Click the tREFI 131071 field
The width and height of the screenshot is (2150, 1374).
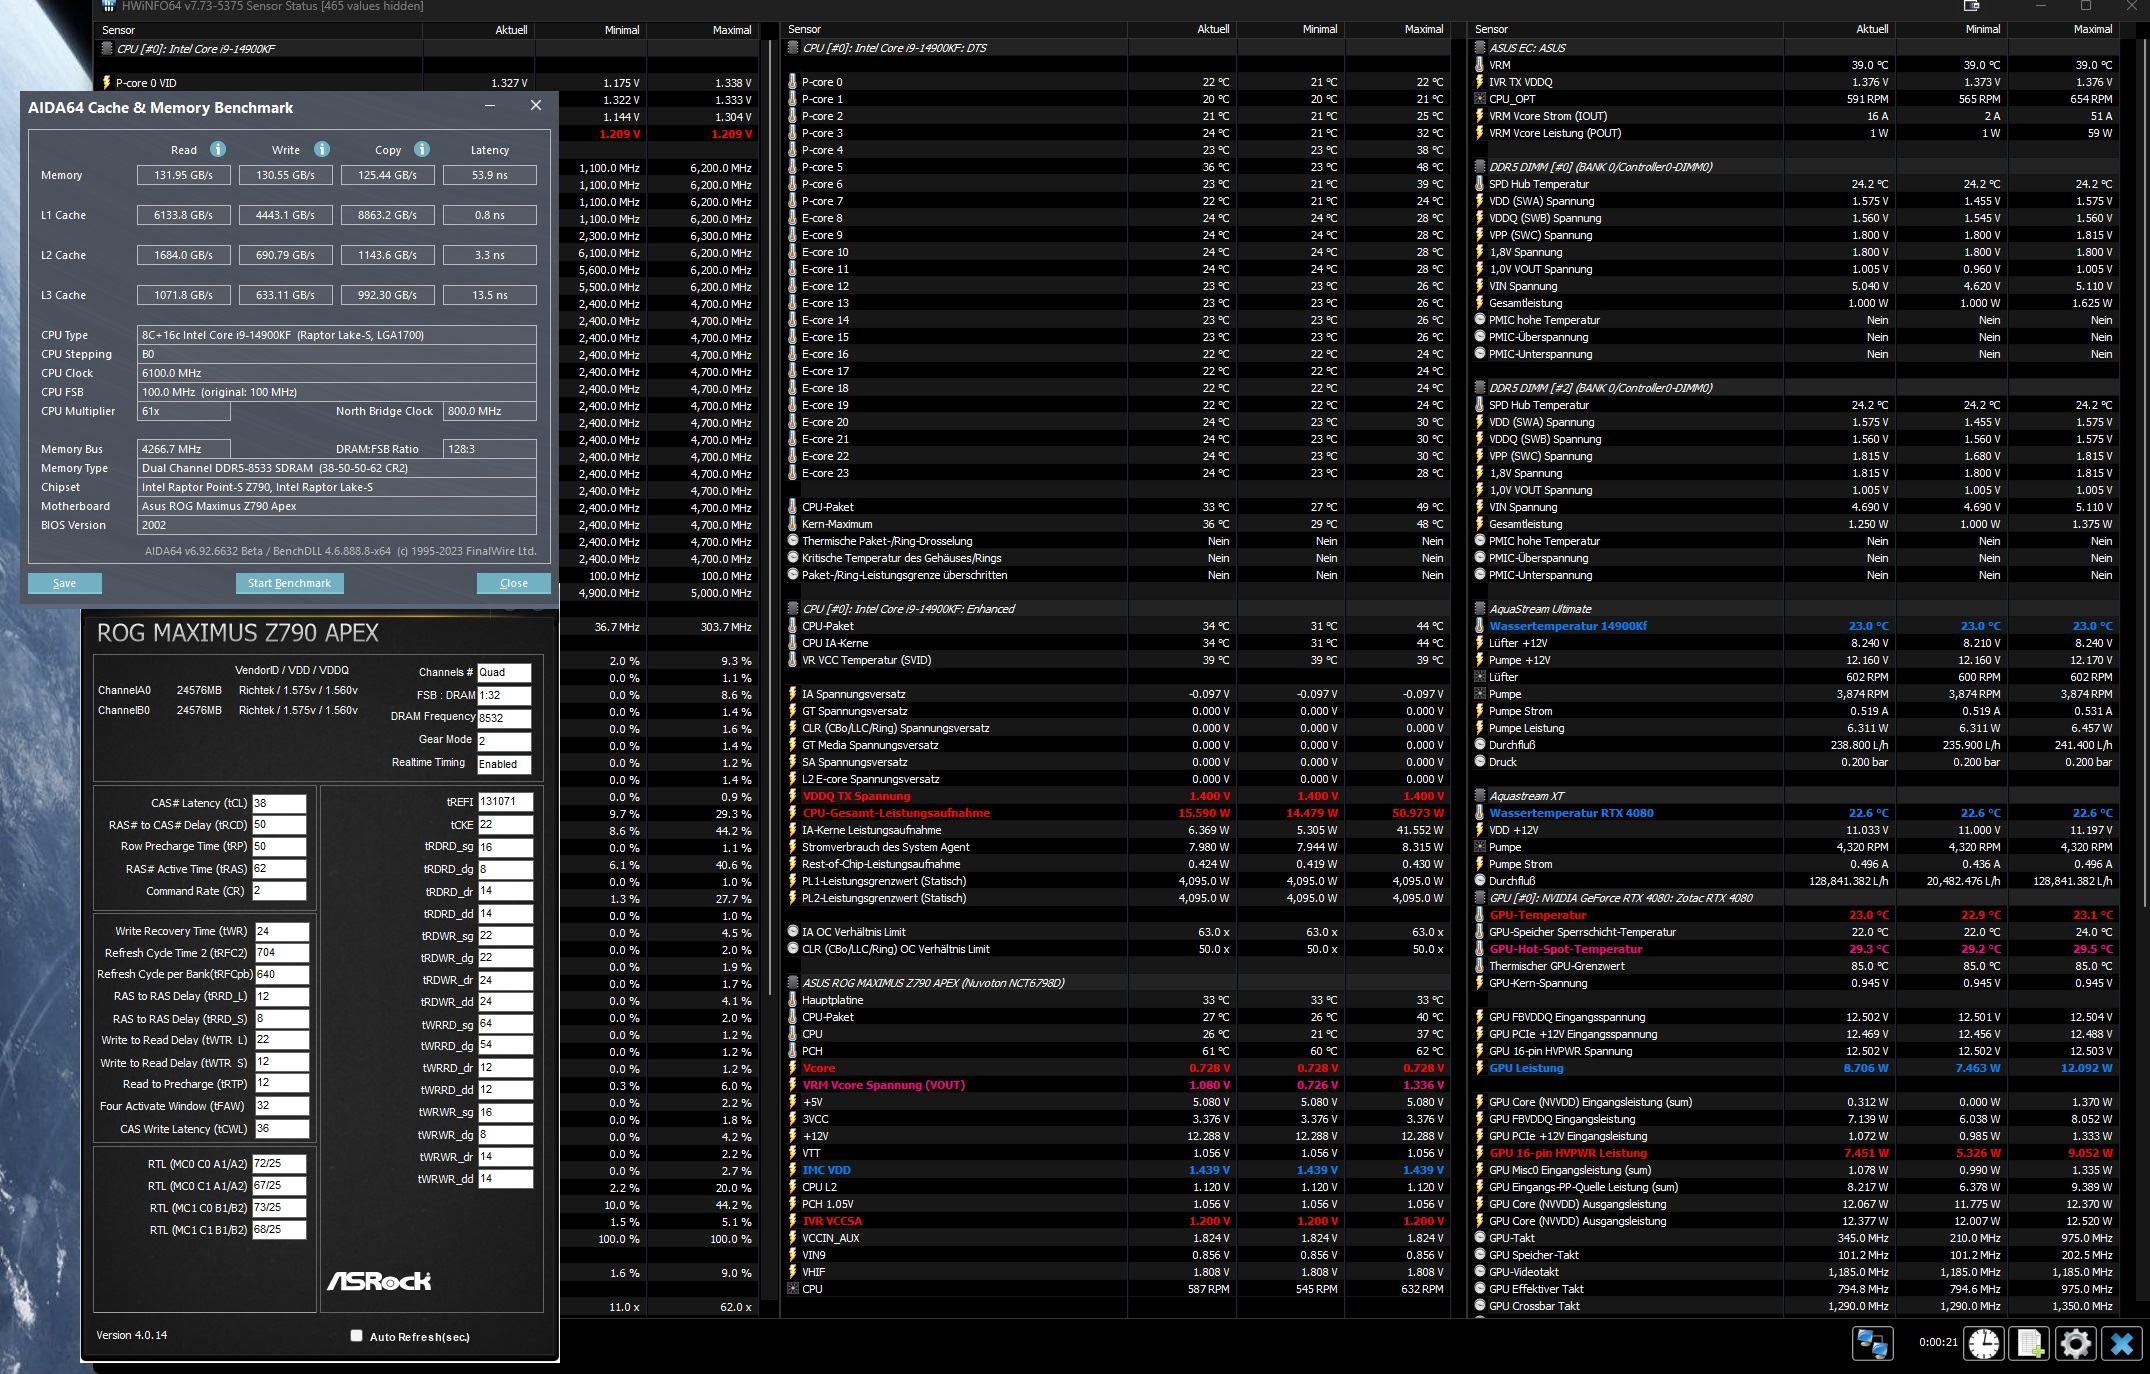pos(505,802)
